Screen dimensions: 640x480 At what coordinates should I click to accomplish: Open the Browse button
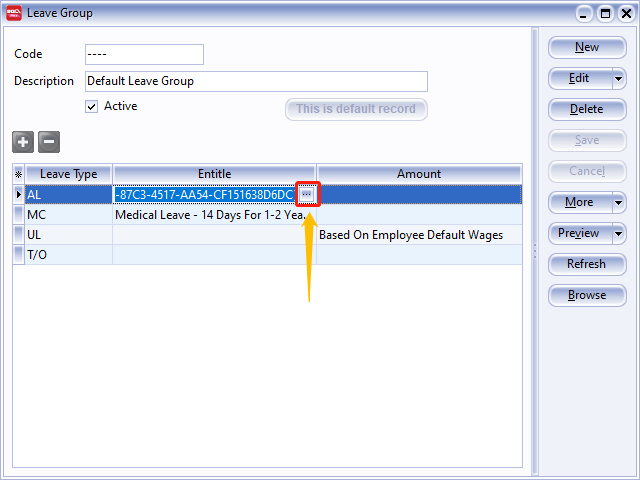pos(587,295)
